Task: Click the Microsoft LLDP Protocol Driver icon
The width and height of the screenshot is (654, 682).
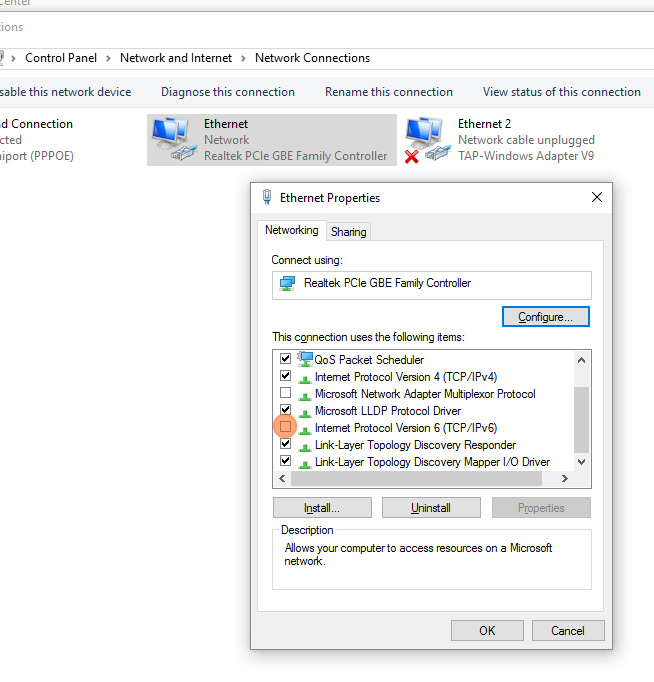Action: click(x=305, y=411)
